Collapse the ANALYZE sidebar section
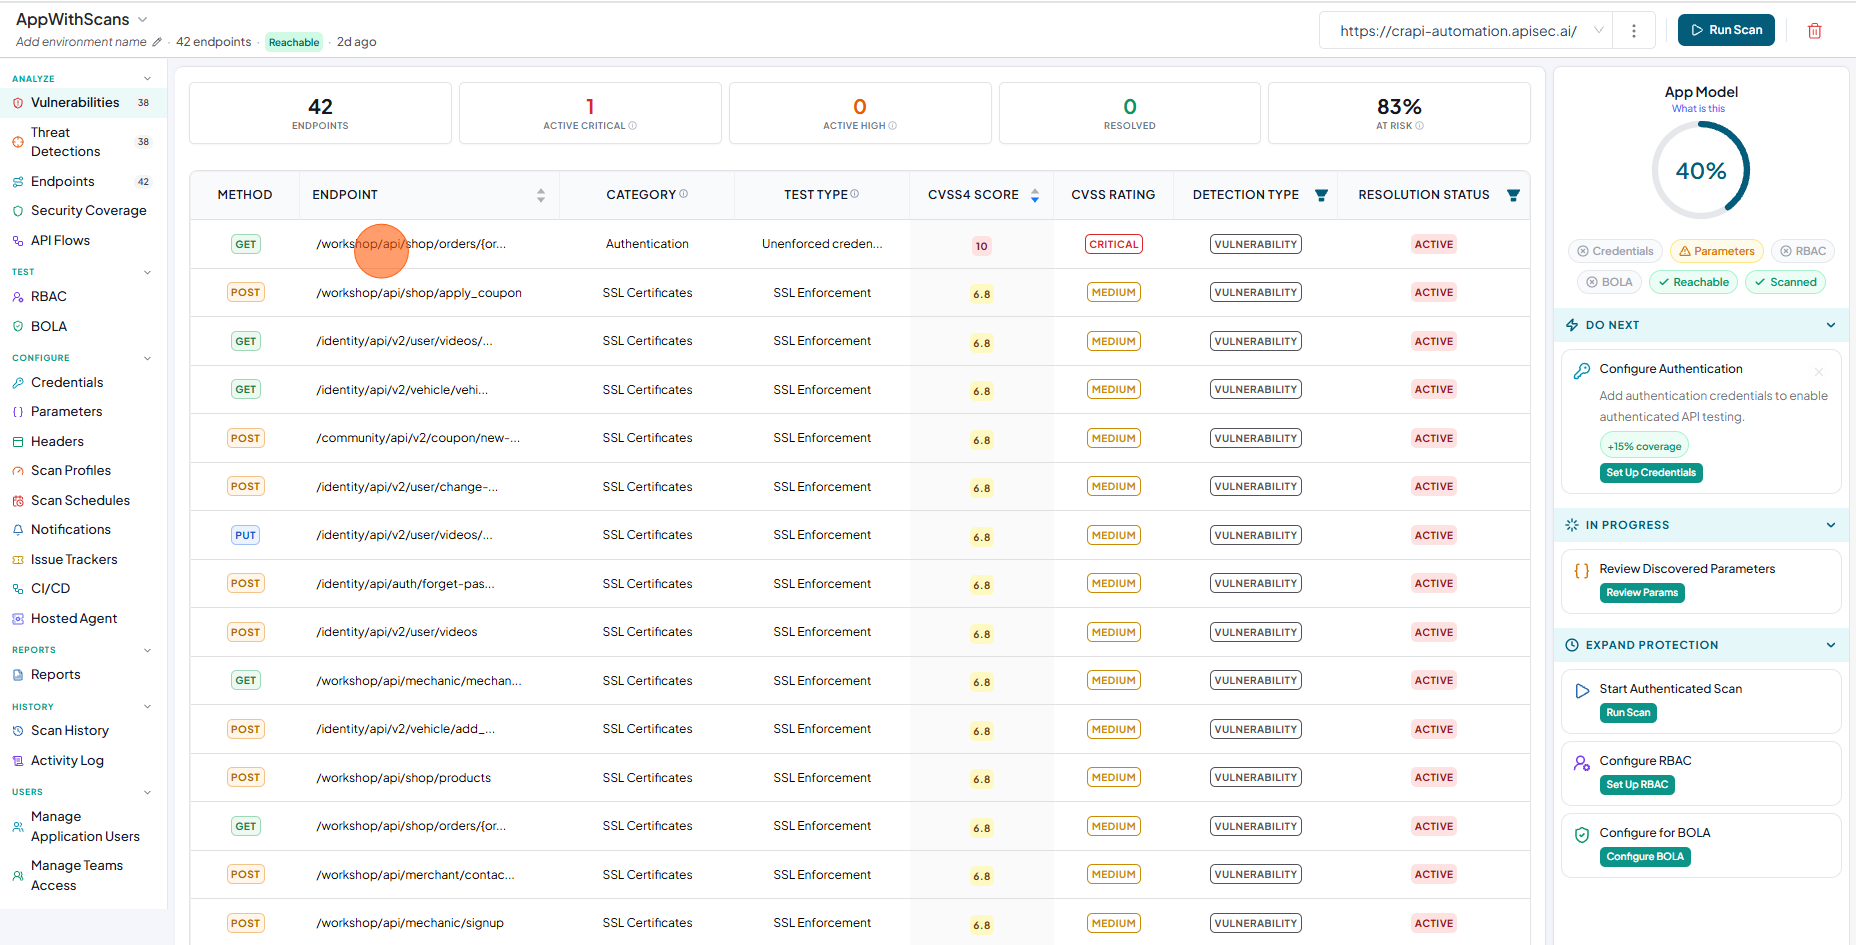This screenshot has height=945, width=1856. tap(148, 79)
